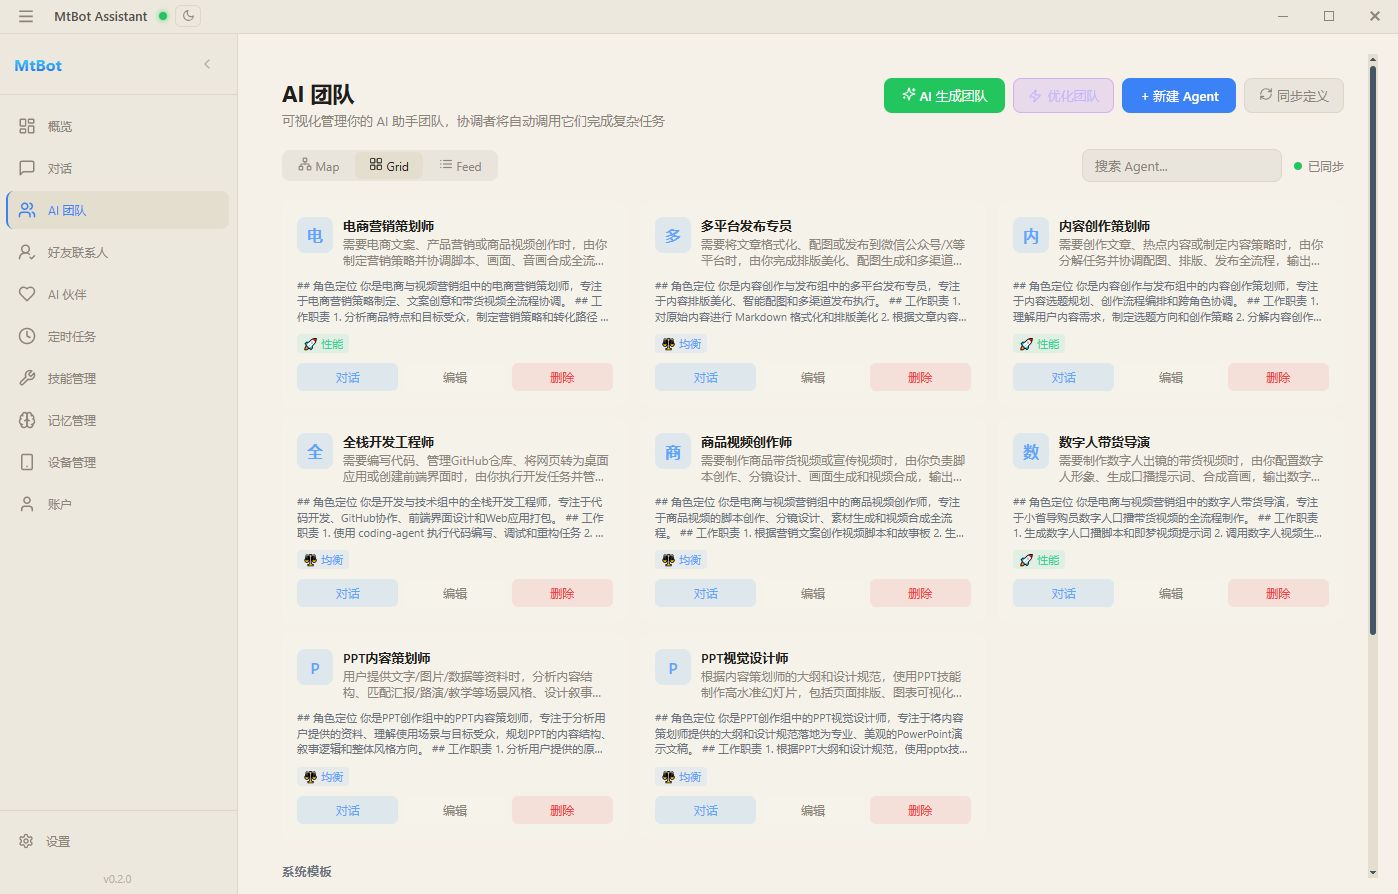Click the 系统模板 section heading
This screenshot has height=894, width=1398.
pos(307,871)
